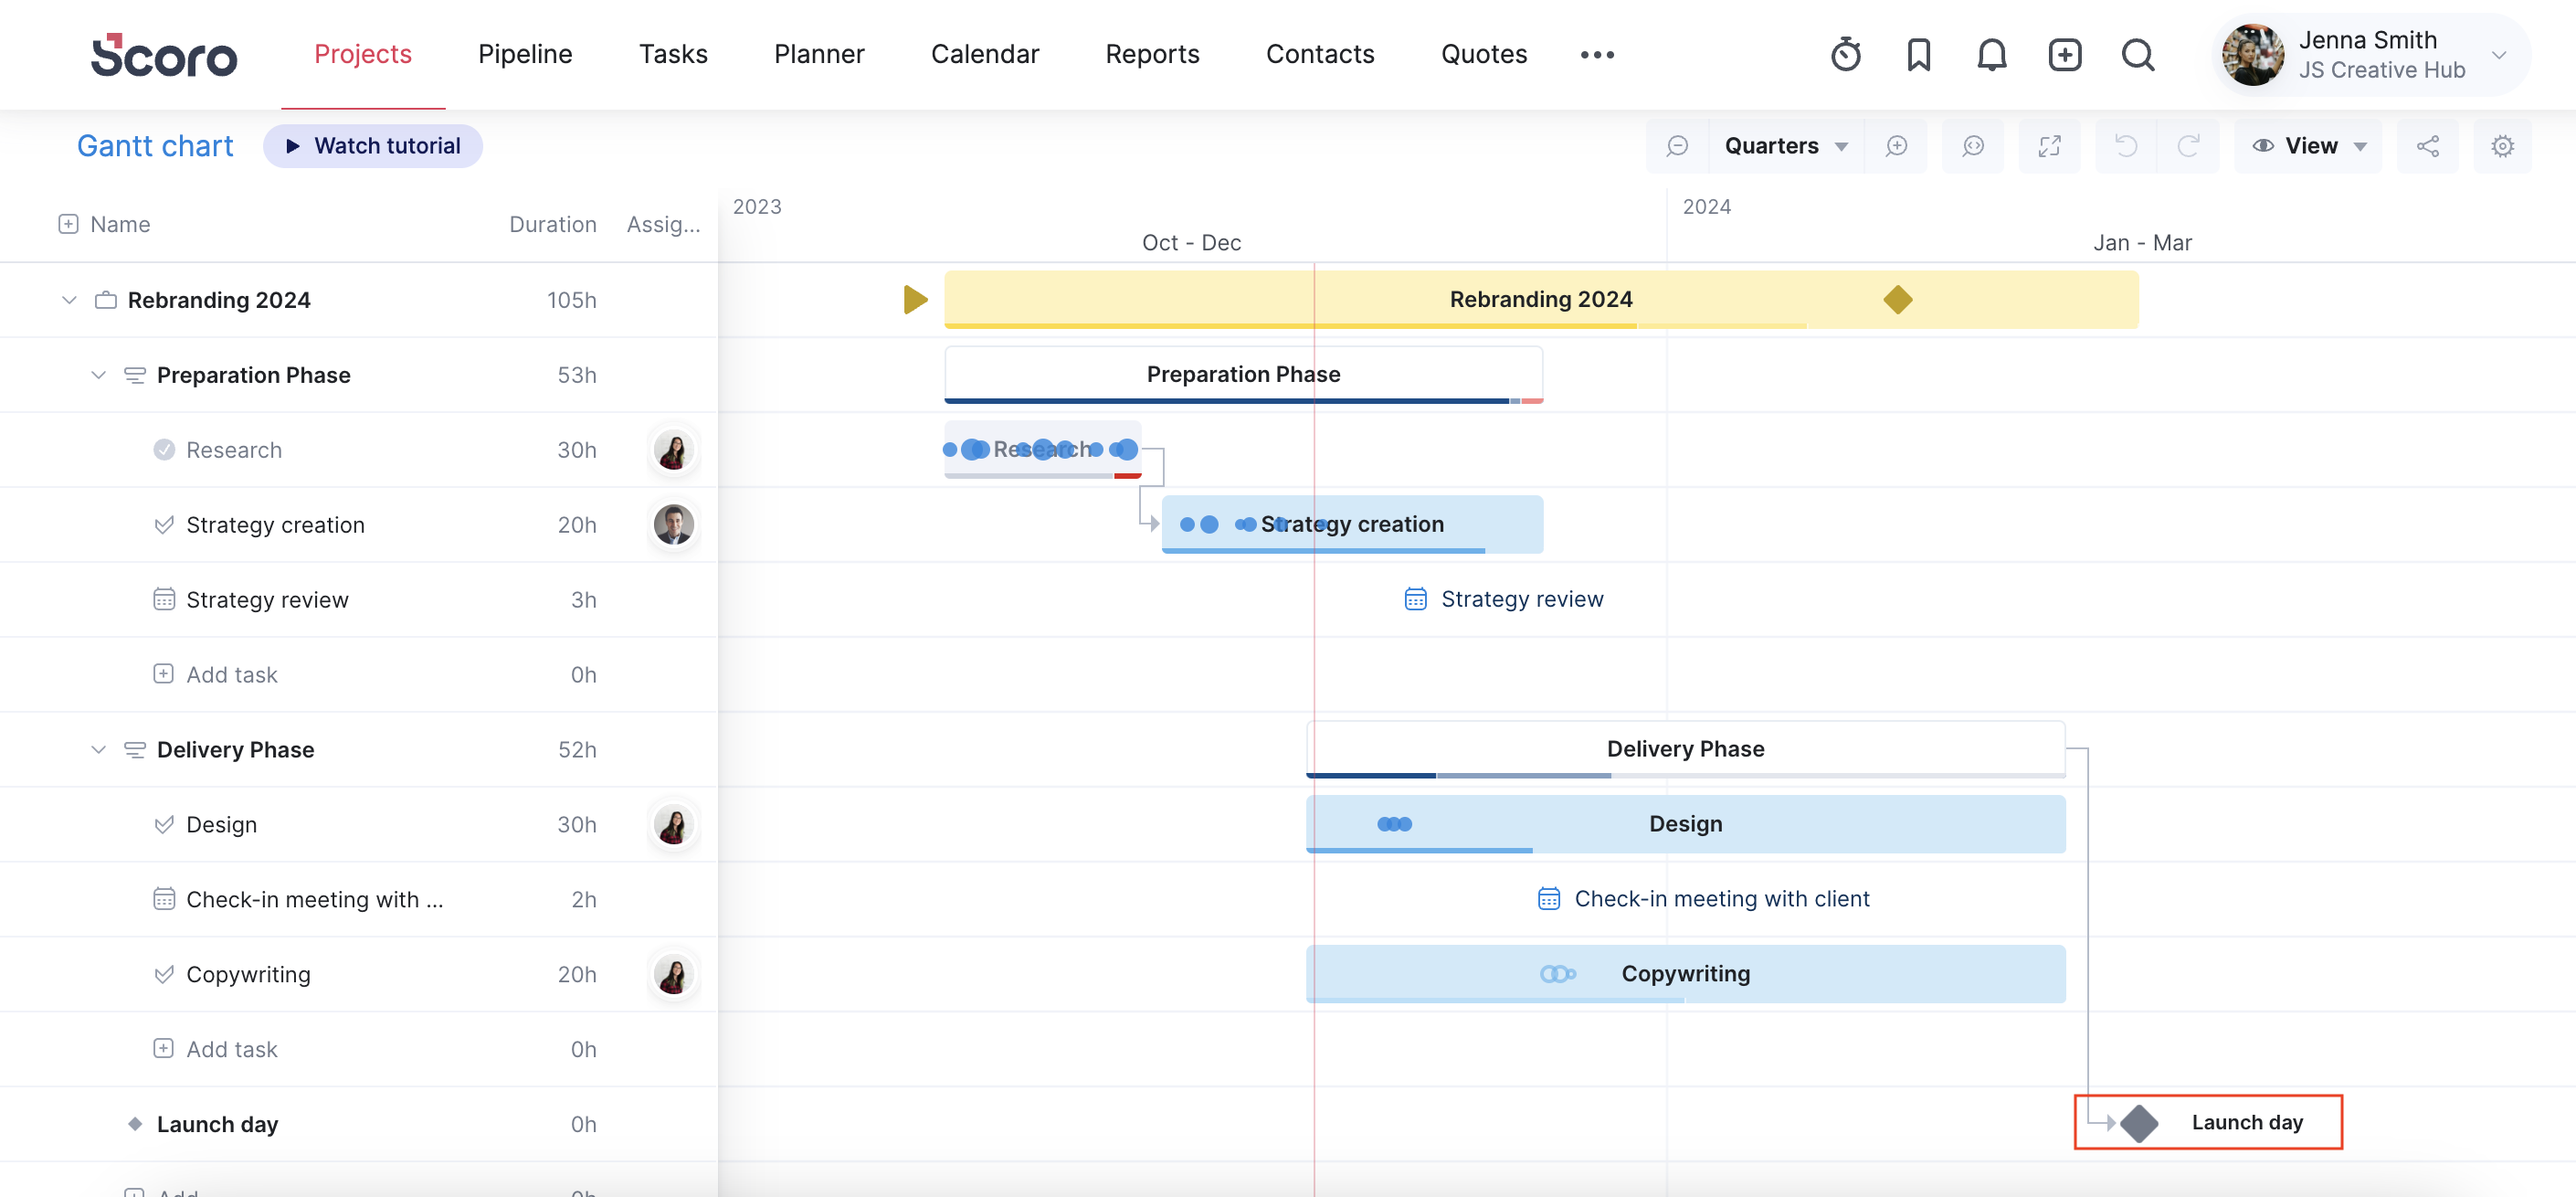Go to the Pipeline tab

(x=525, y=54)
